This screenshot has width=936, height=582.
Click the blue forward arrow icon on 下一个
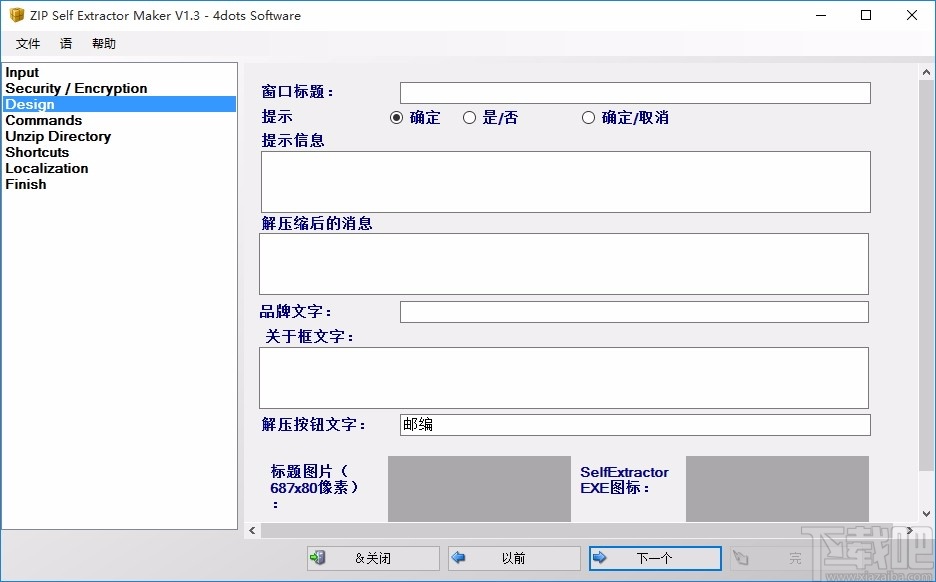pos(601,558)
